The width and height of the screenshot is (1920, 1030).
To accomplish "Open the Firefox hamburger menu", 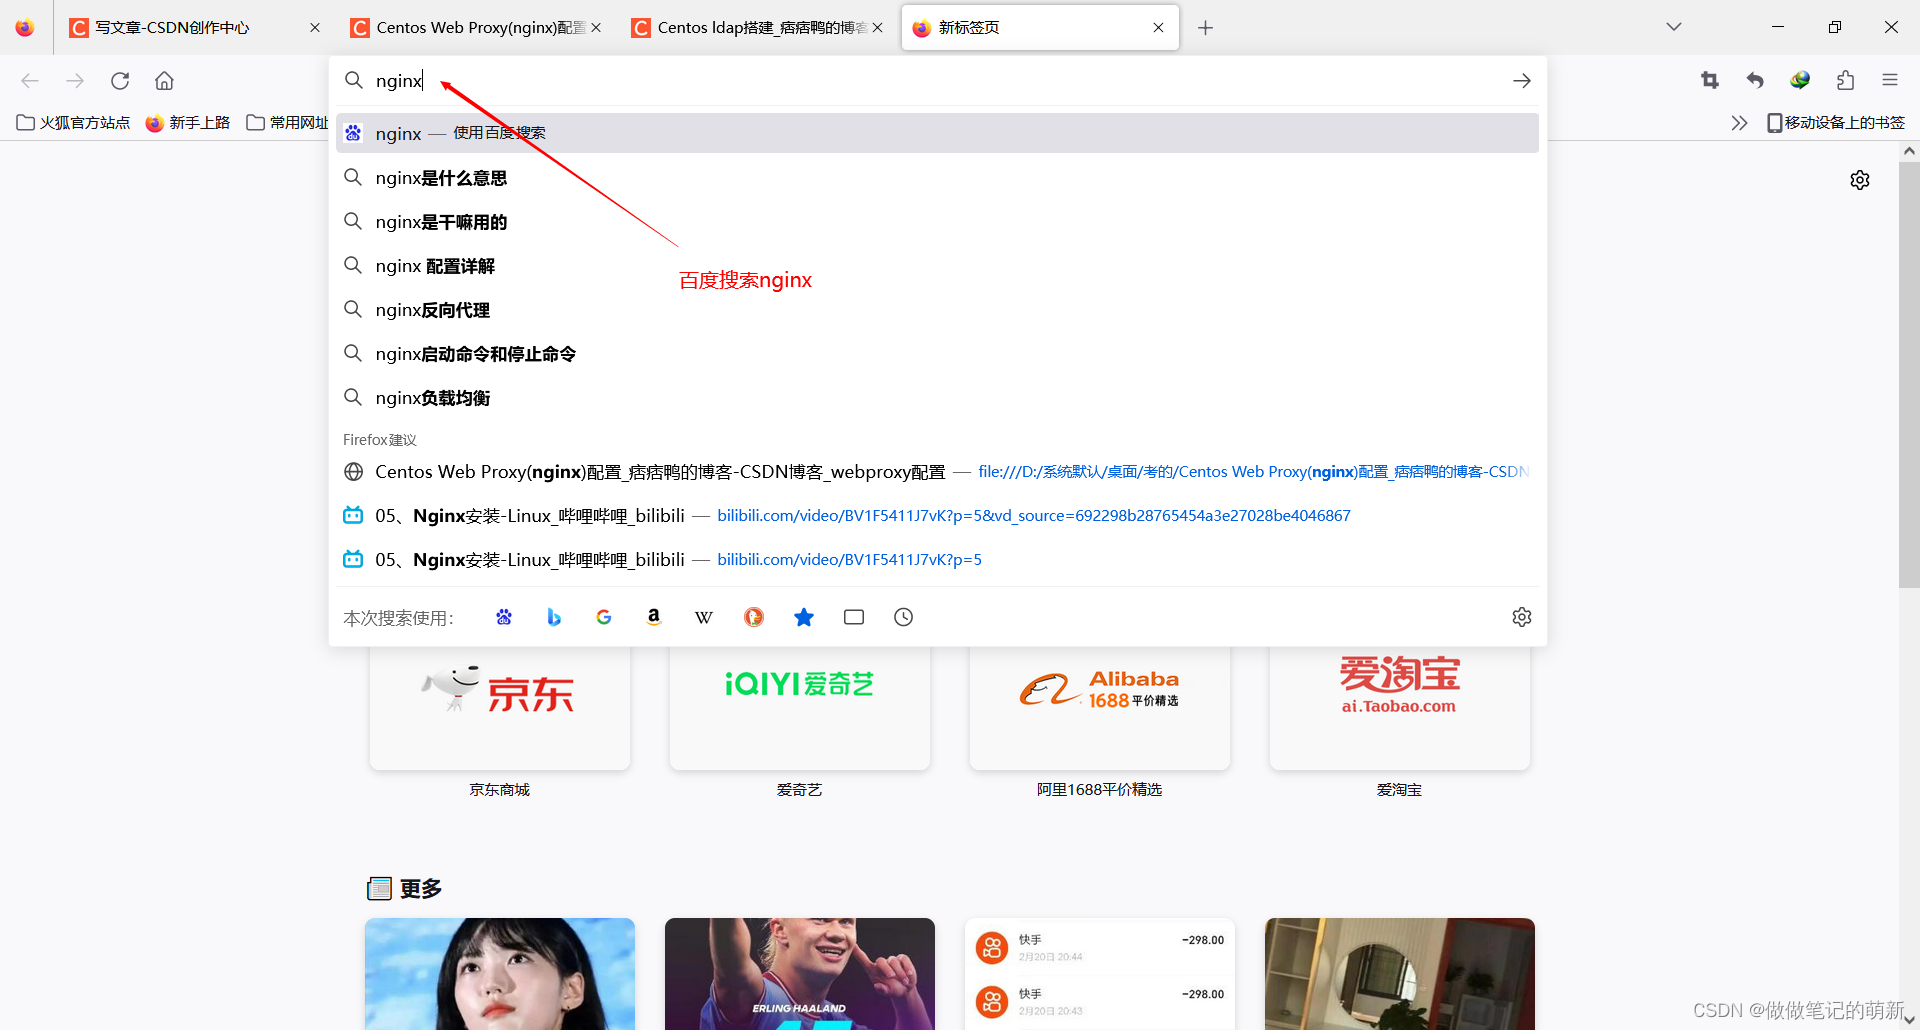I will (1890, 81).
